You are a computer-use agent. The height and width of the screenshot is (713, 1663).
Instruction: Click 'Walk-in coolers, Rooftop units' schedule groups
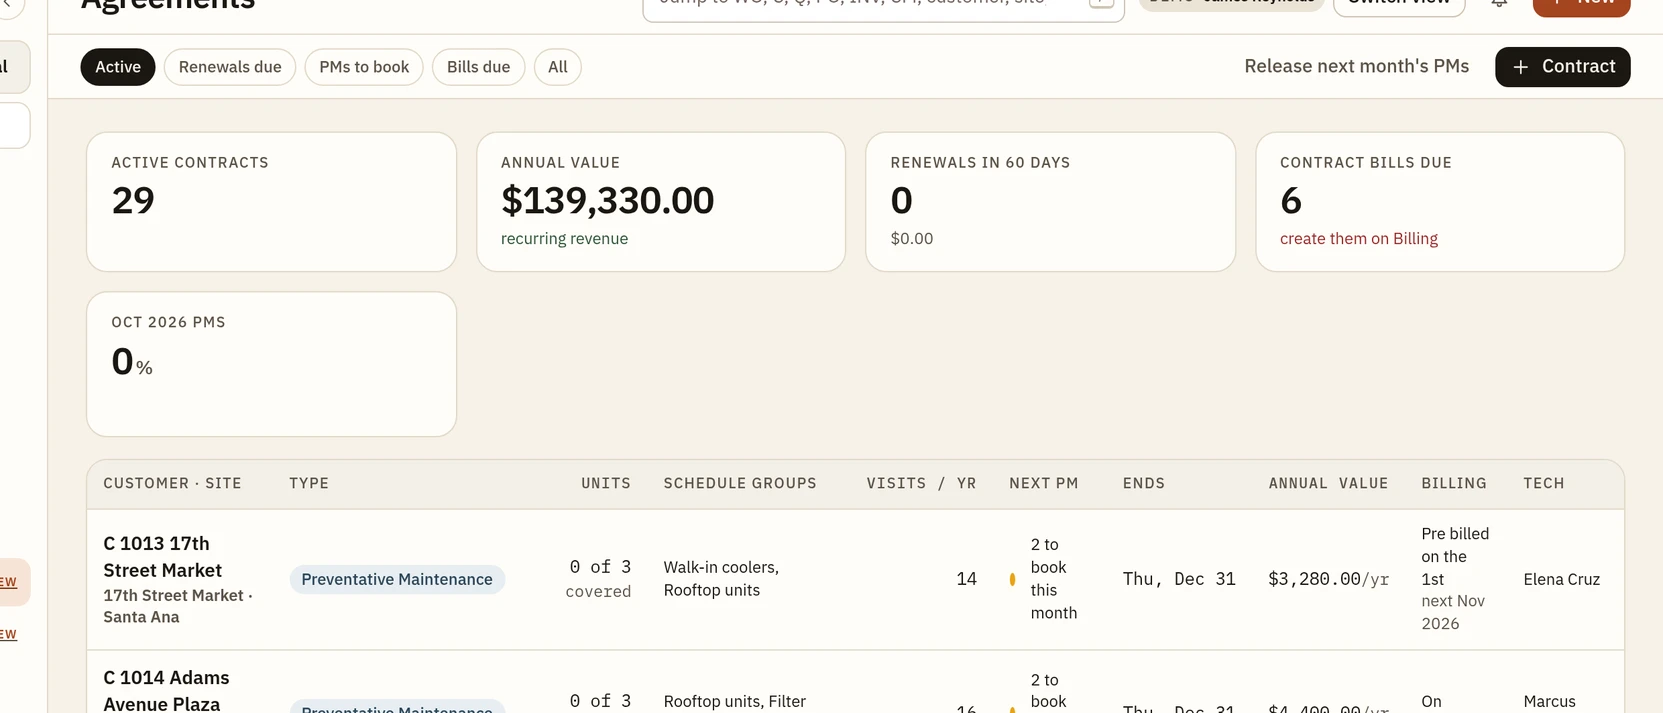pyautogui.click(x=721, y=579)
